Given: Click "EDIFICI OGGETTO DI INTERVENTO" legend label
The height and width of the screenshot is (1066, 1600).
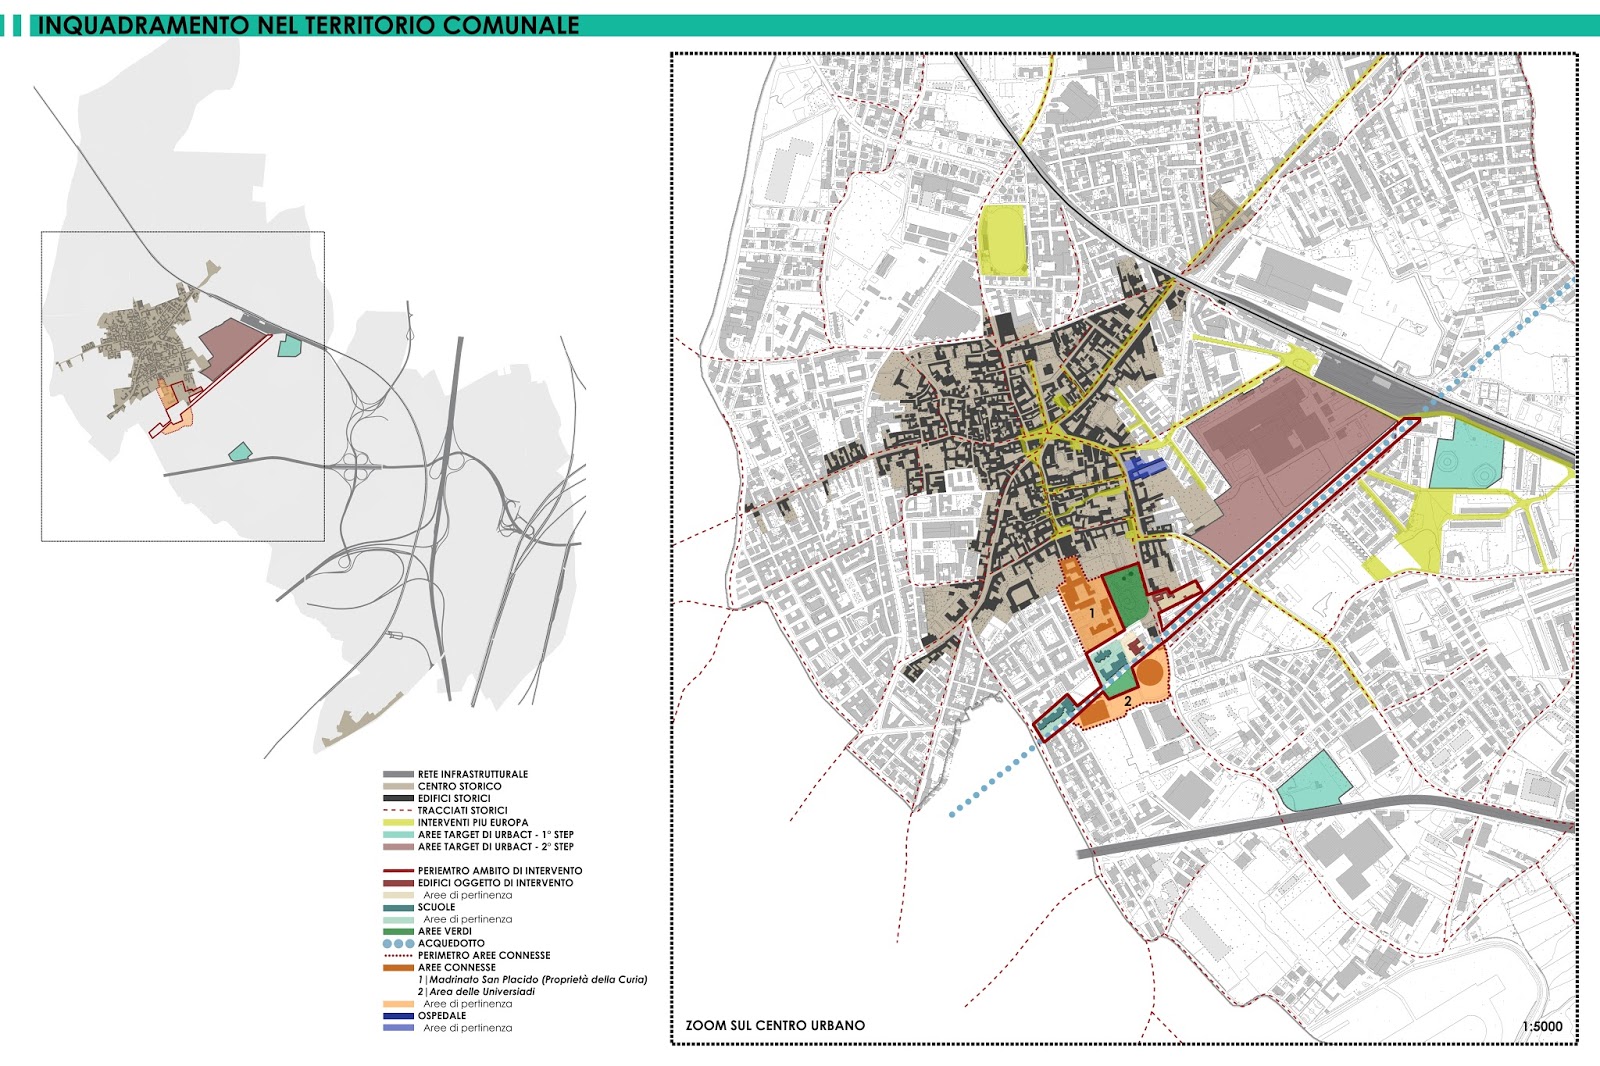Looking at the screenshot, I should pos(496,883).
